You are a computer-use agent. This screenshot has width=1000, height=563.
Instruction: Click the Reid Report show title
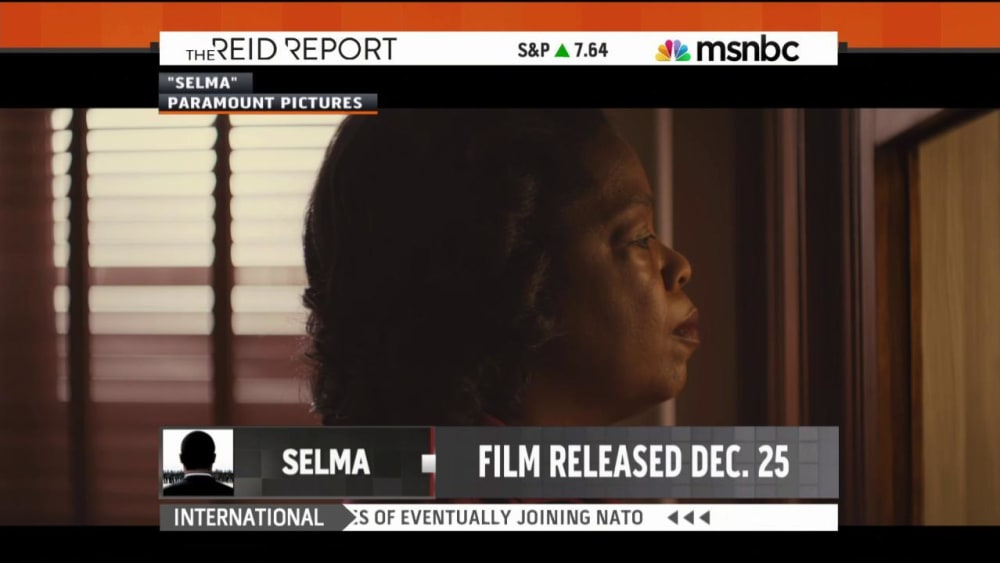pyautogui.click(x=291, y=49)
